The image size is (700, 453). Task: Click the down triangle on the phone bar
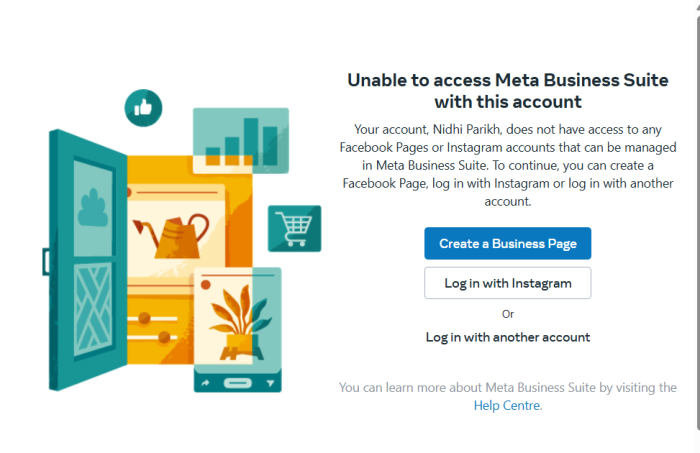(x=271, y=383)
